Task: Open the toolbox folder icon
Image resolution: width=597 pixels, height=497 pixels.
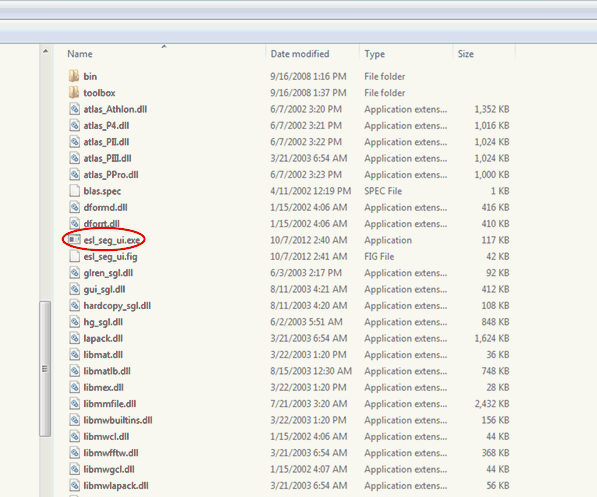Action: [74, 93]
